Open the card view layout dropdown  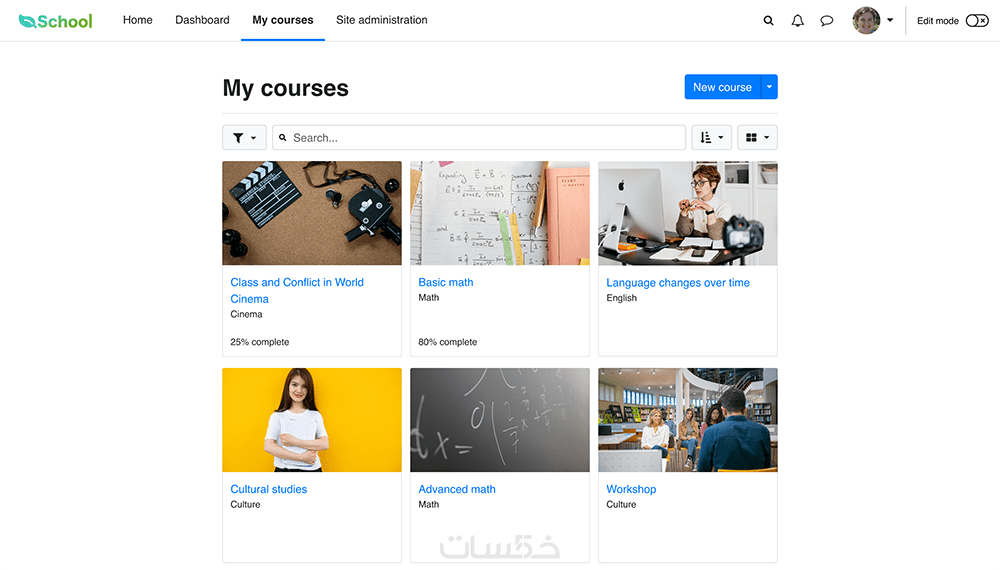(x=758, y=137)
